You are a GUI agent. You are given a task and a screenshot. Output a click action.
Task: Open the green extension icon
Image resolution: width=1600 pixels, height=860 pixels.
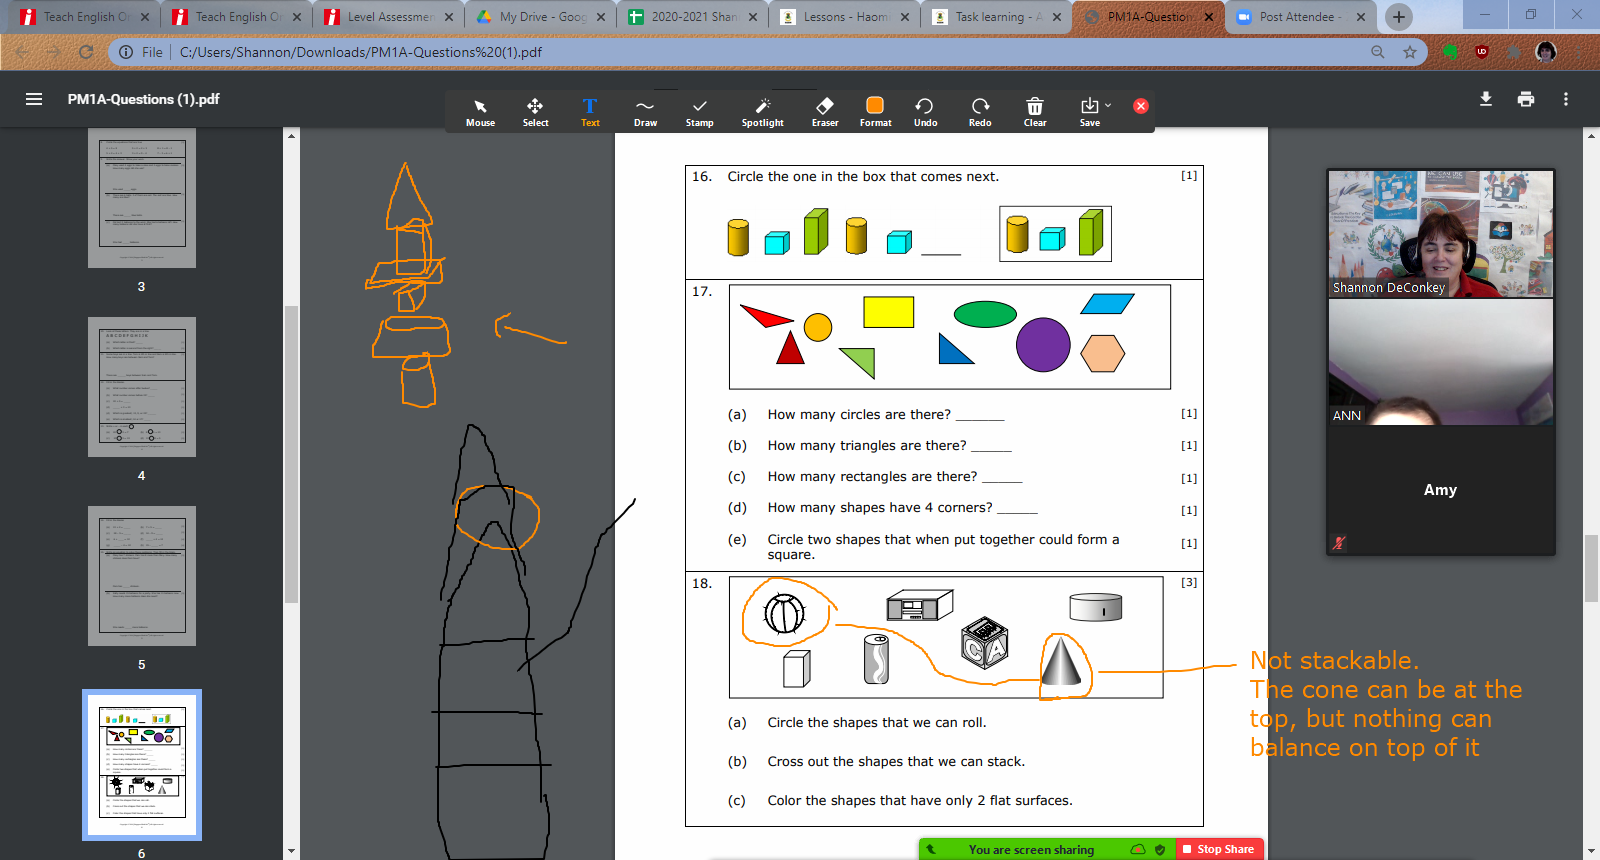pyautogui.click(x=1450, y=52)
